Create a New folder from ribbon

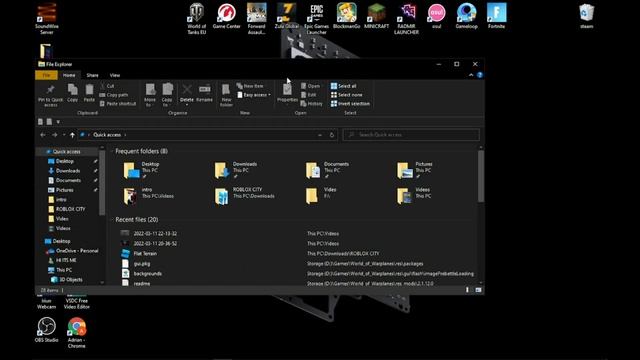[226, 96]
